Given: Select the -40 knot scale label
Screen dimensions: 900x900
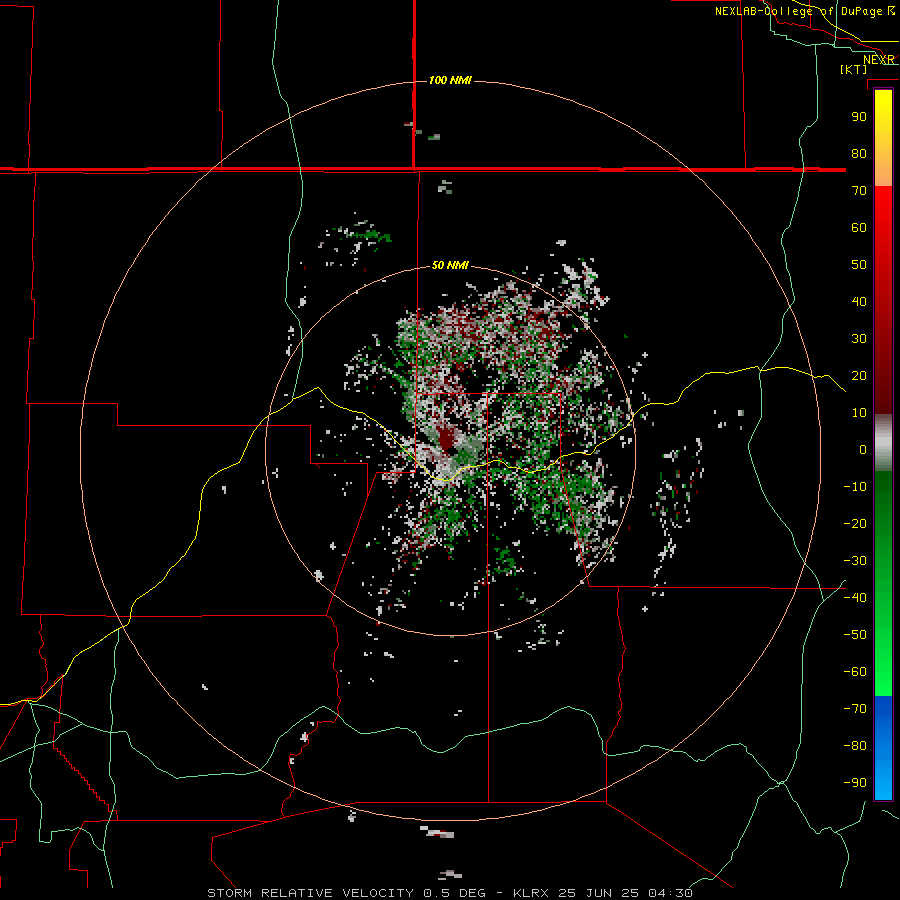Looking at the screenshot, I should pos(855,598).
